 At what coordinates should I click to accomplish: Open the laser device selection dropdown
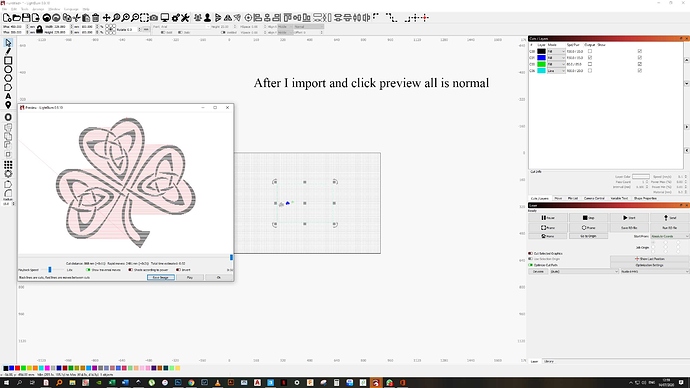[655, 271]
